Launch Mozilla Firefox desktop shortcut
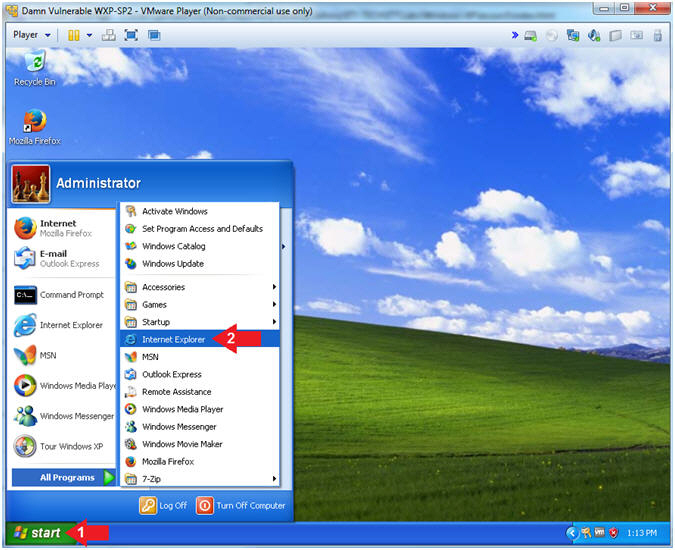Viewport: 675px width, 550px height. (35, 127)
